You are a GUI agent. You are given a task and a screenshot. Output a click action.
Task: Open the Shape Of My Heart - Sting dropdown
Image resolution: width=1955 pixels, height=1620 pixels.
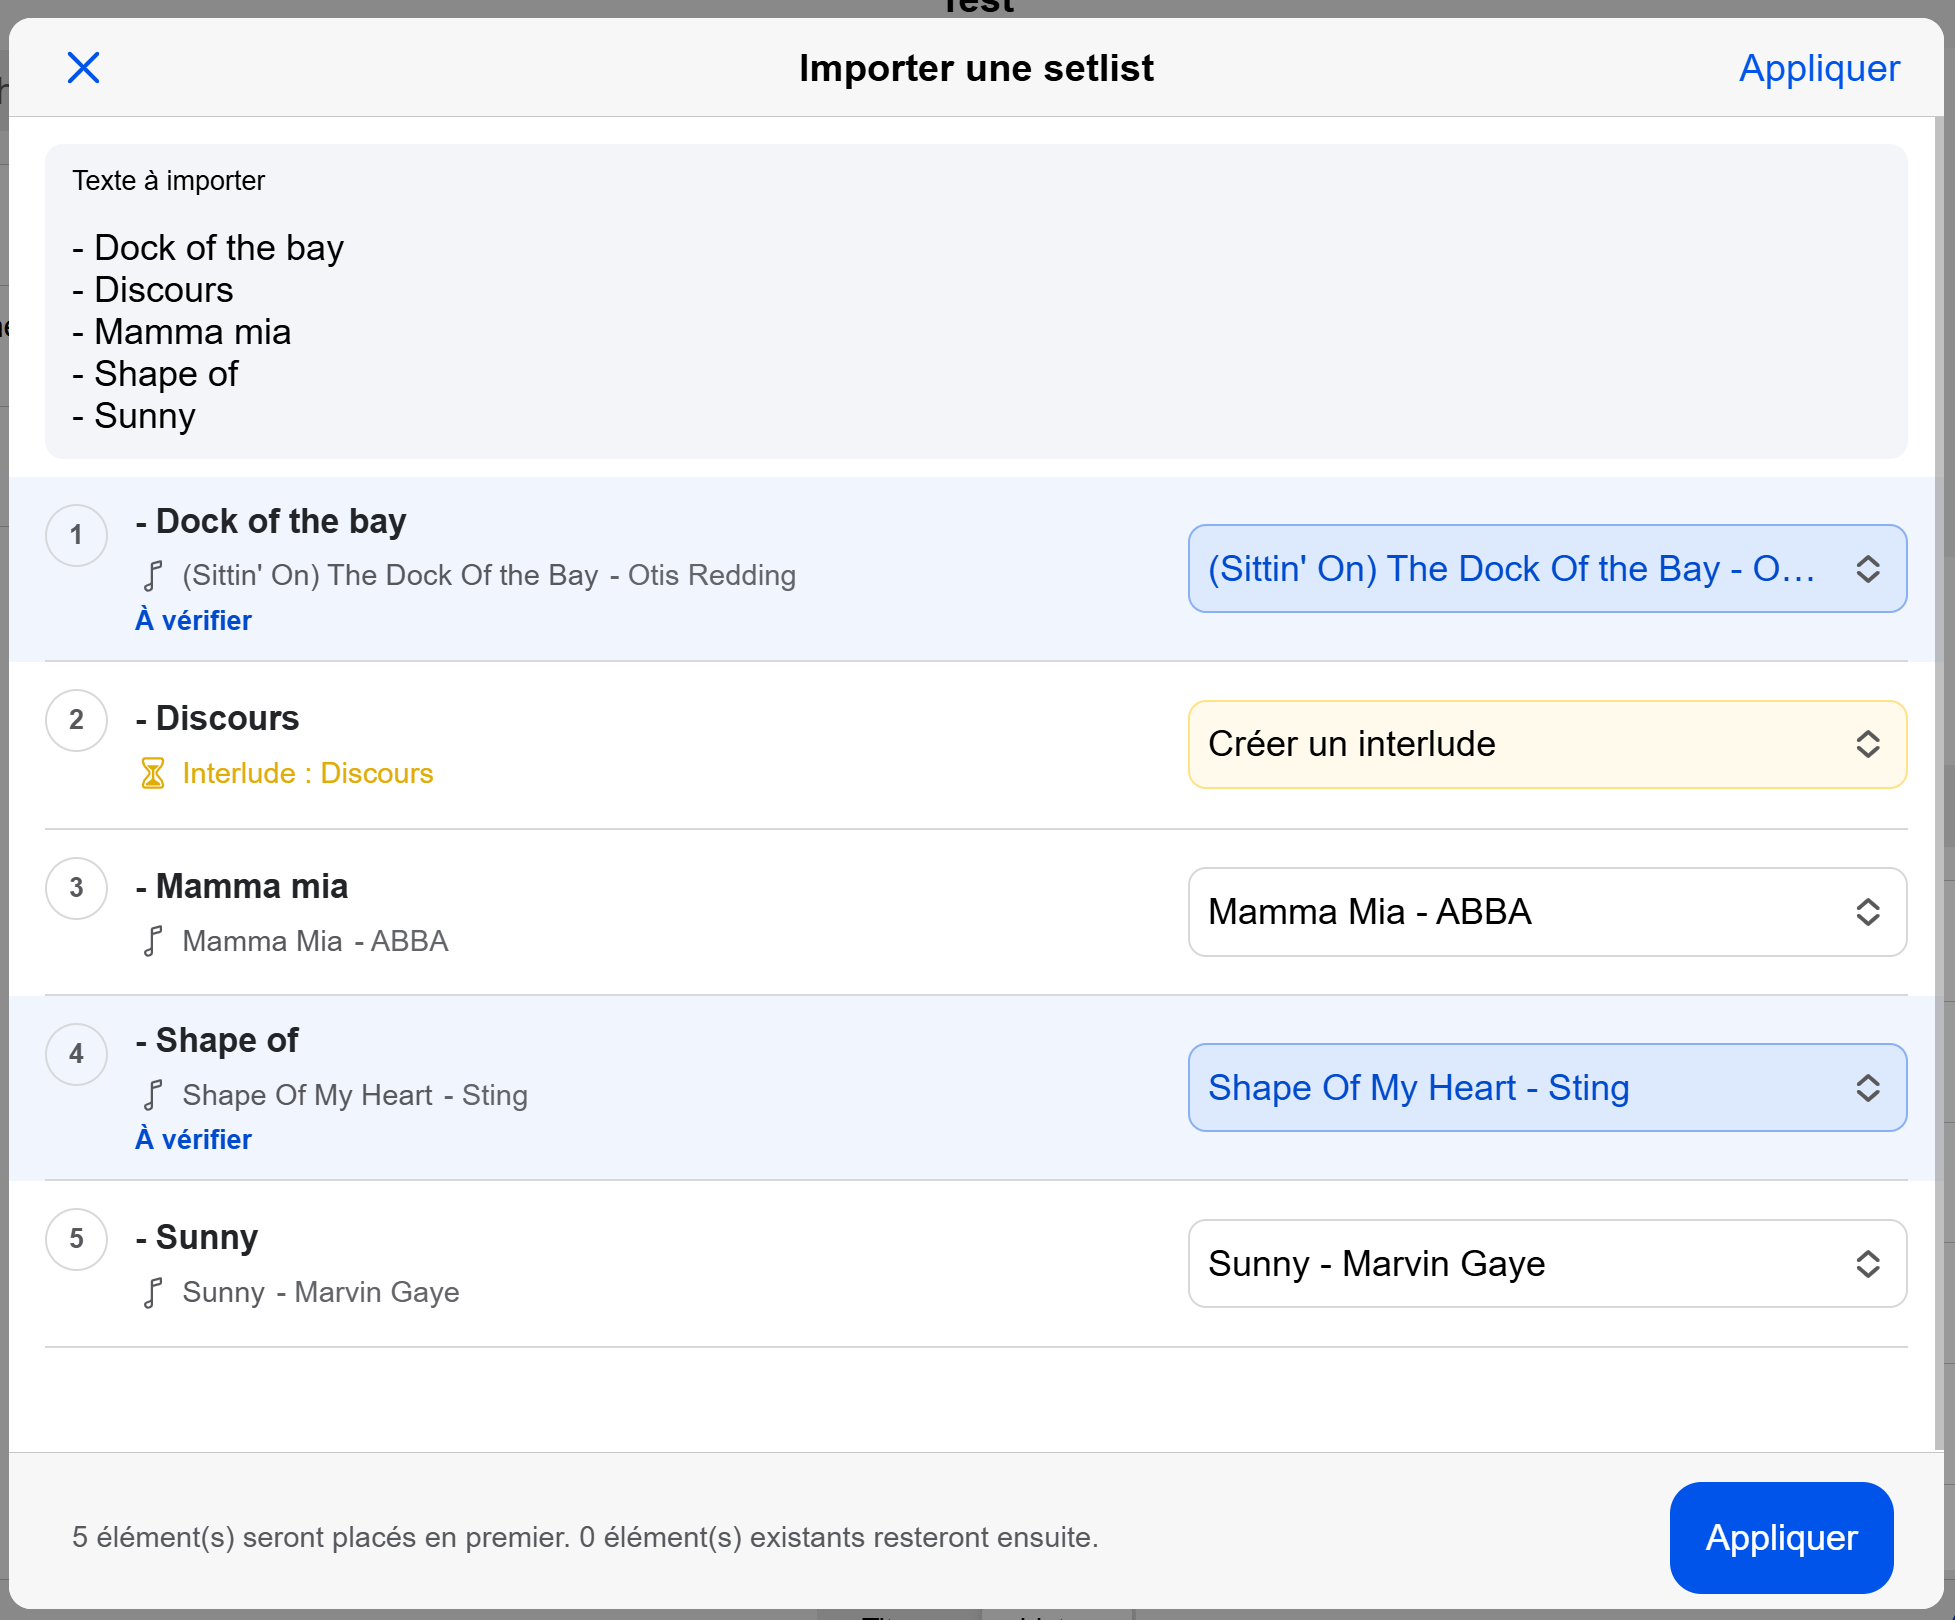click(1547, 1088)
